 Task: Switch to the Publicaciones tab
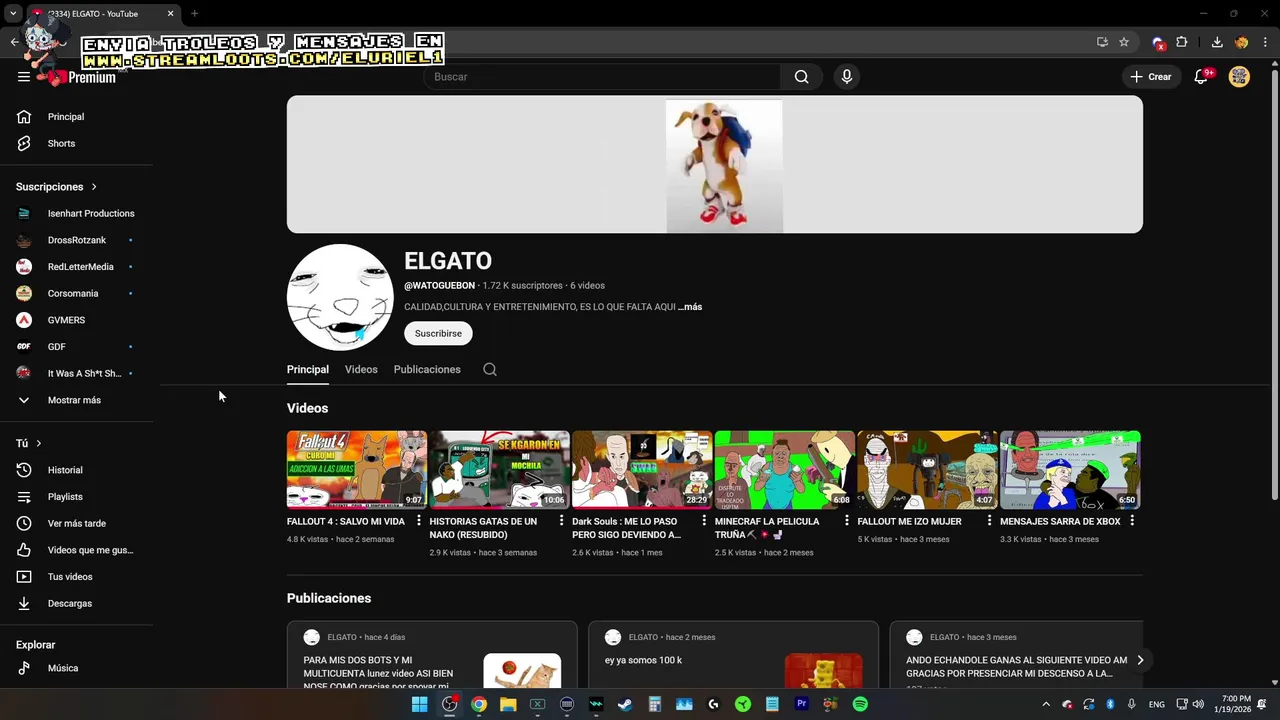click(x=427, y=369)
